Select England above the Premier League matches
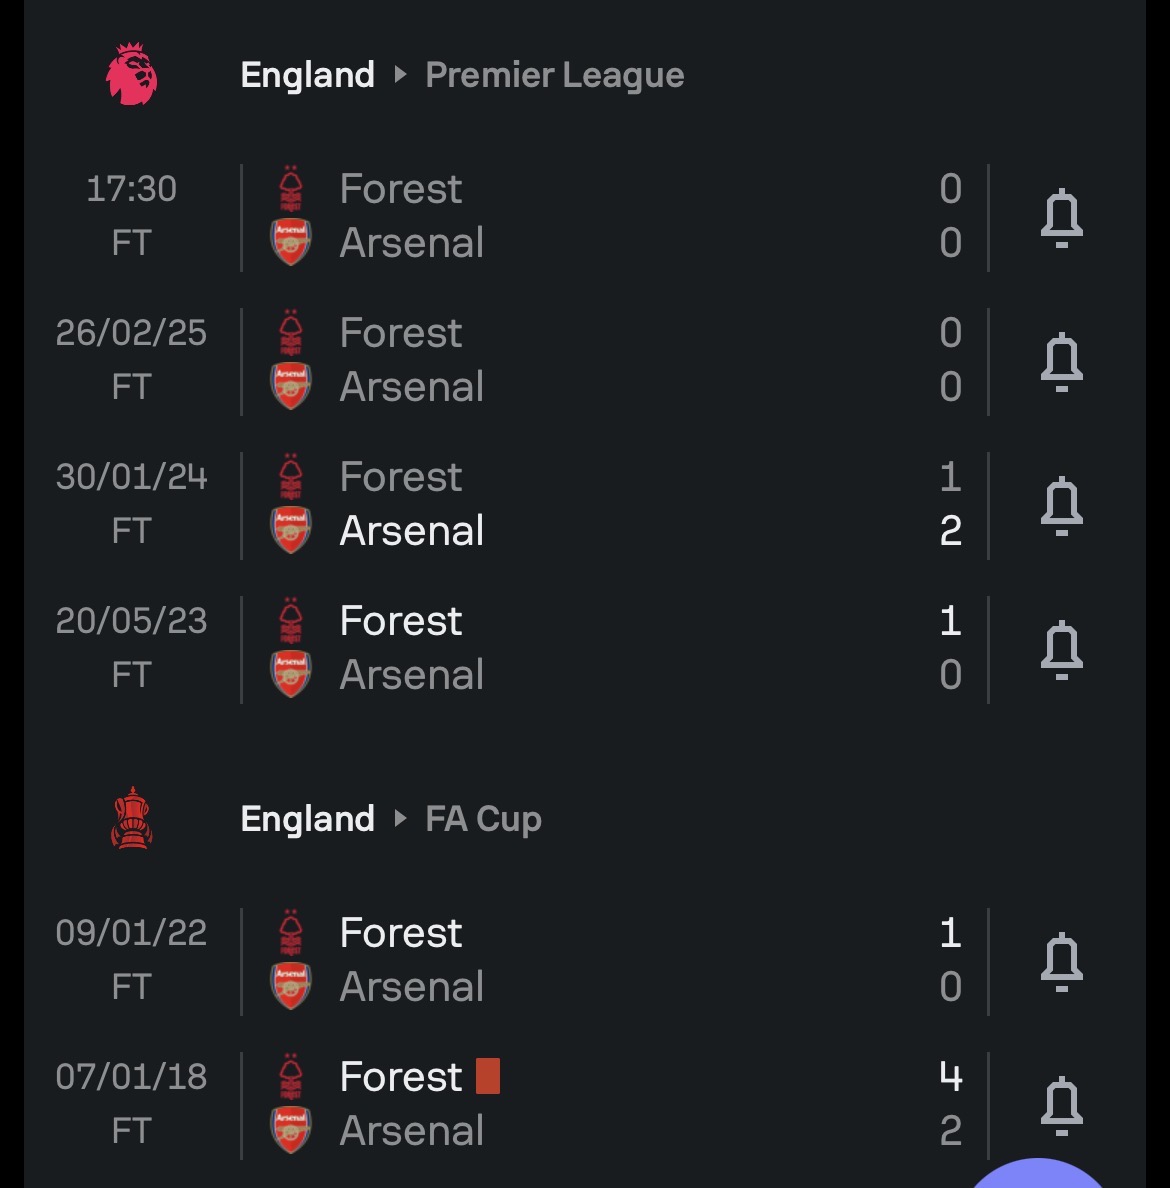 [308, 75]
